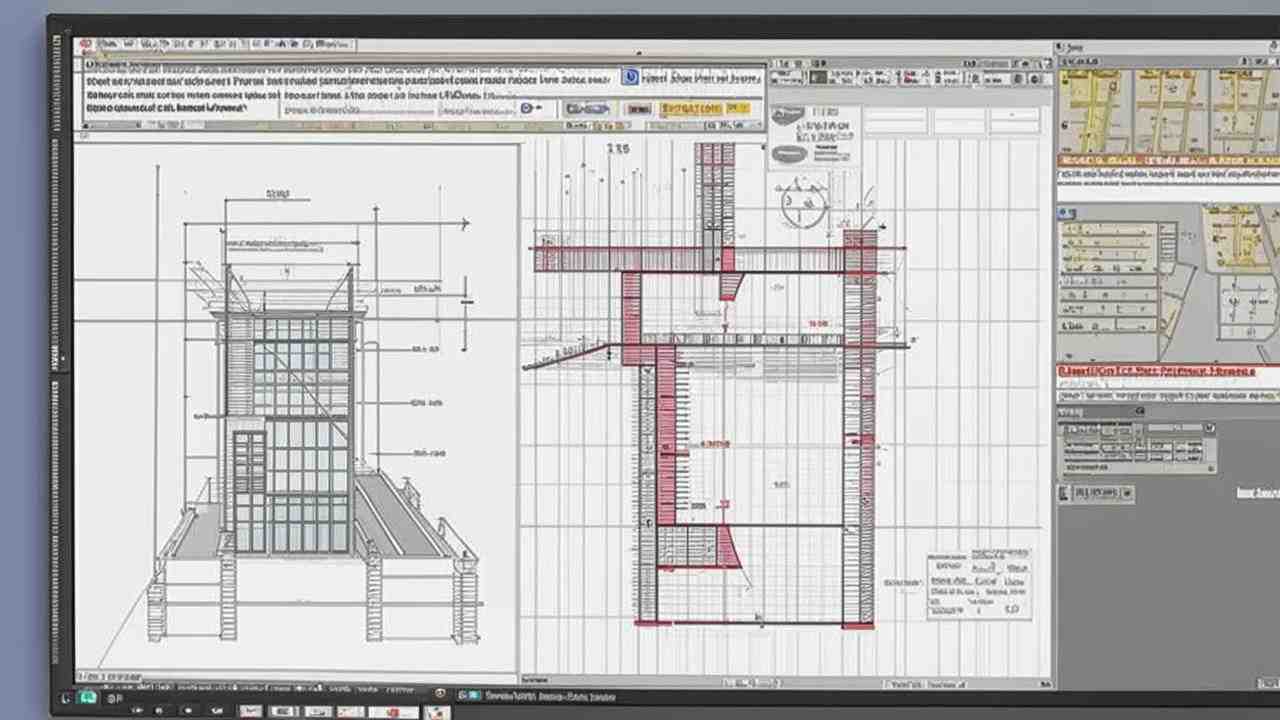This screenshot has width=1280, height=720.
Task: Open the middle yellow map thumbnail
Action: 1166,110
